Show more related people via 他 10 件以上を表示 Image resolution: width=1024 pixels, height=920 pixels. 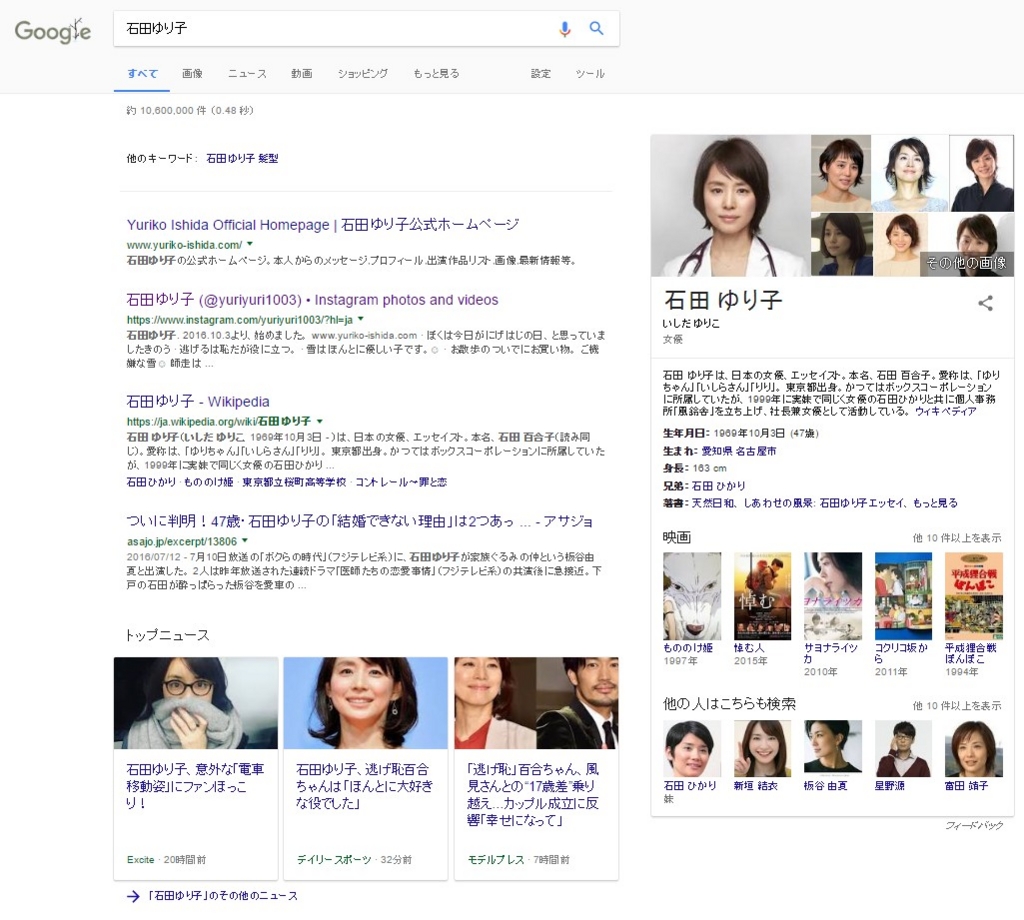click(957, 706)
